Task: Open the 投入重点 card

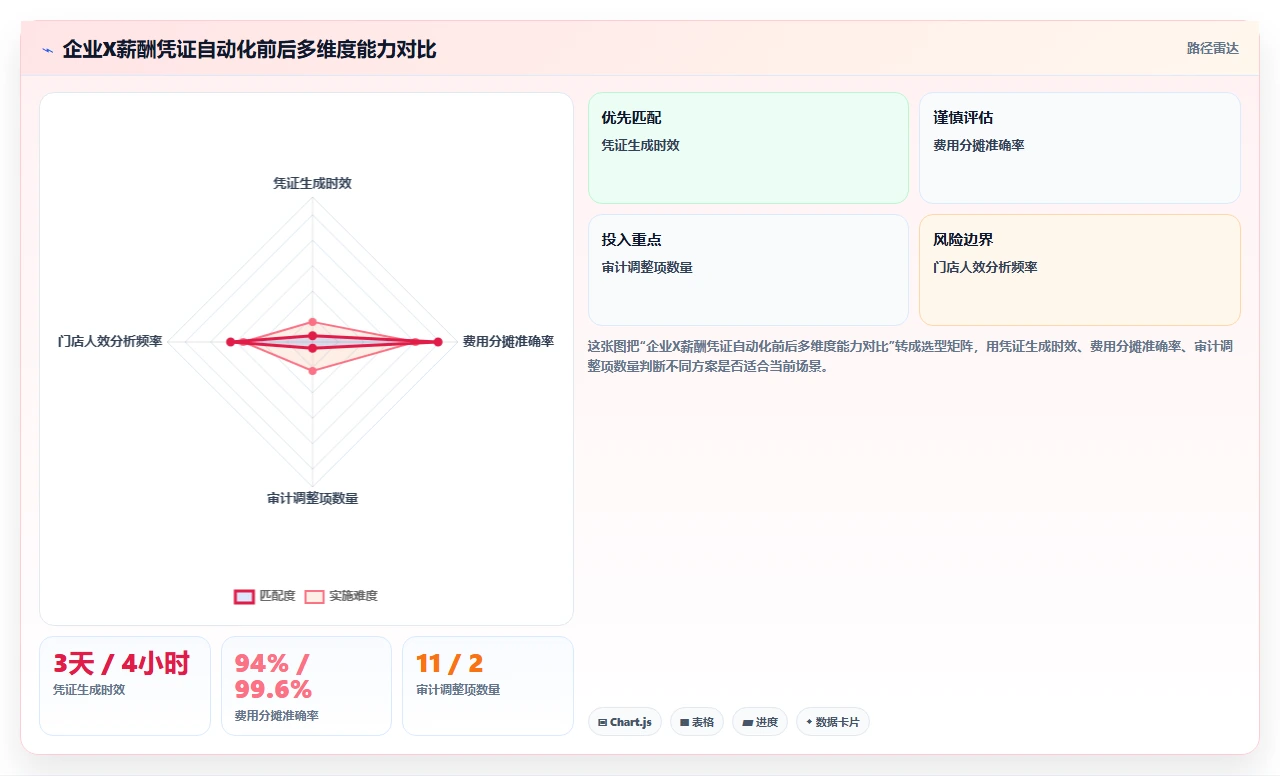Action: click(x=748, y=270)
